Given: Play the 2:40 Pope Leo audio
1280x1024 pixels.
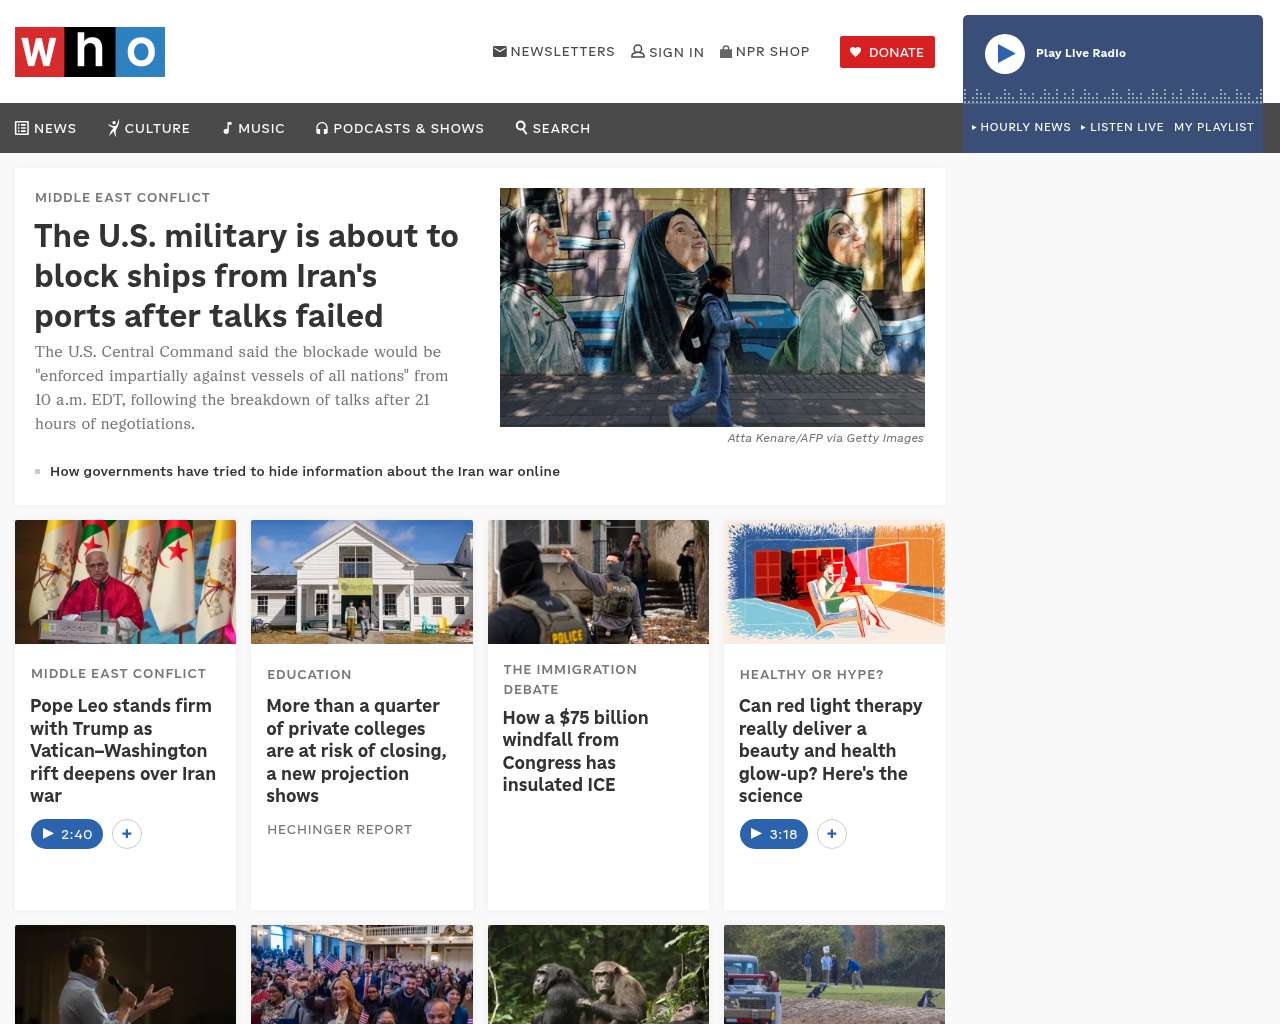Looking at the screenshot, I should coord(67,834).
